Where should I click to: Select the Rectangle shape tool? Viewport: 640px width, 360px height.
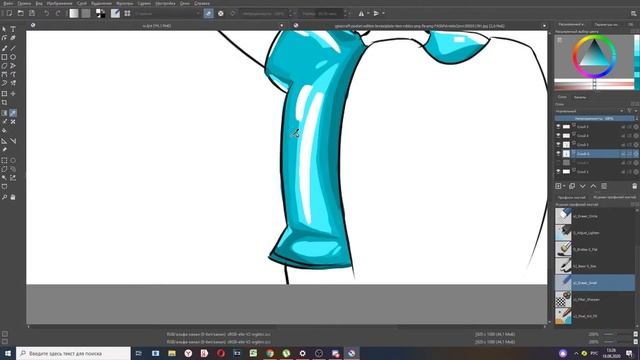pos(4,57)
